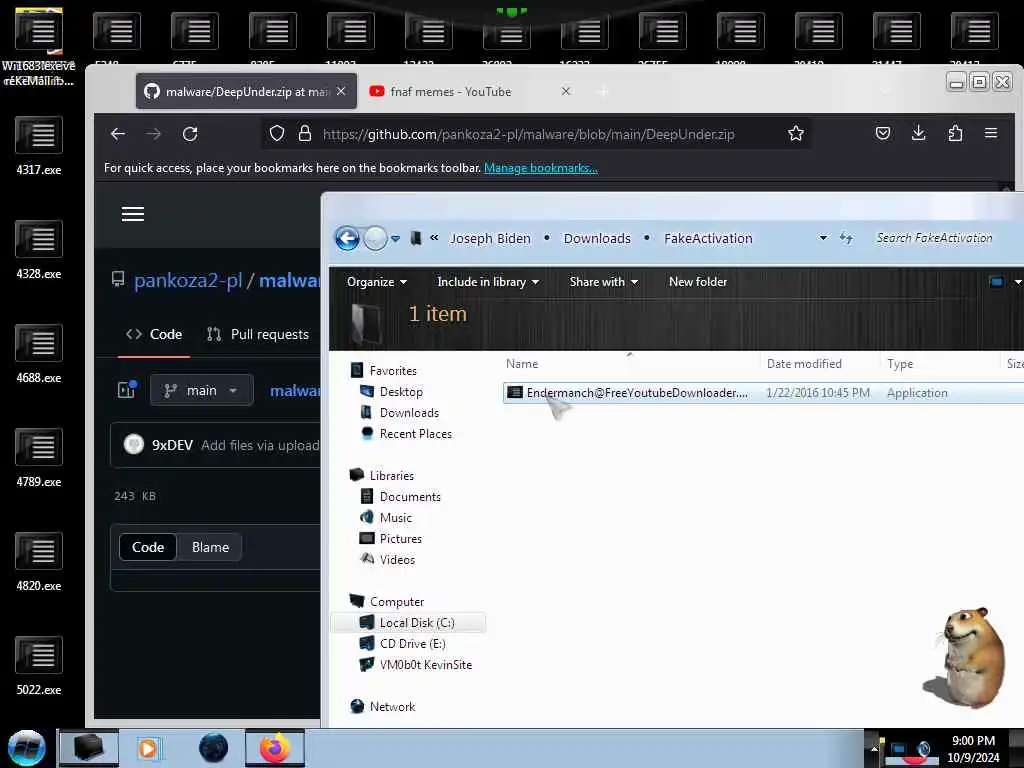Open Add files via upload commit
The width and height of the screenshot is (1024, 768).
(x=260, y=445)
